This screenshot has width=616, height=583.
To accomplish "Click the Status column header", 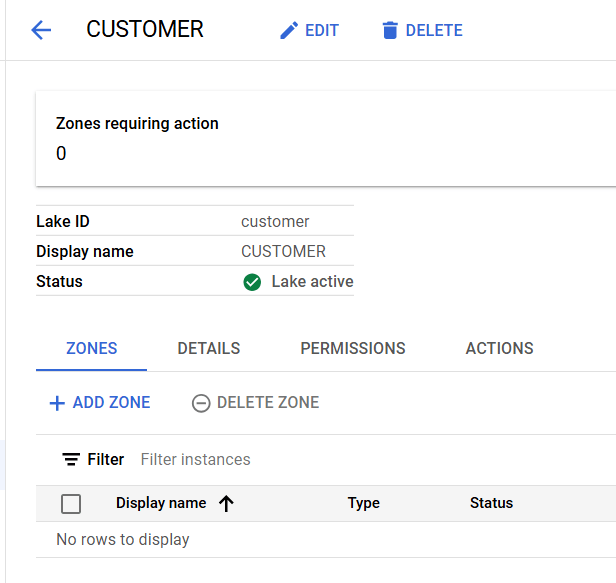I will pos(491,503).
